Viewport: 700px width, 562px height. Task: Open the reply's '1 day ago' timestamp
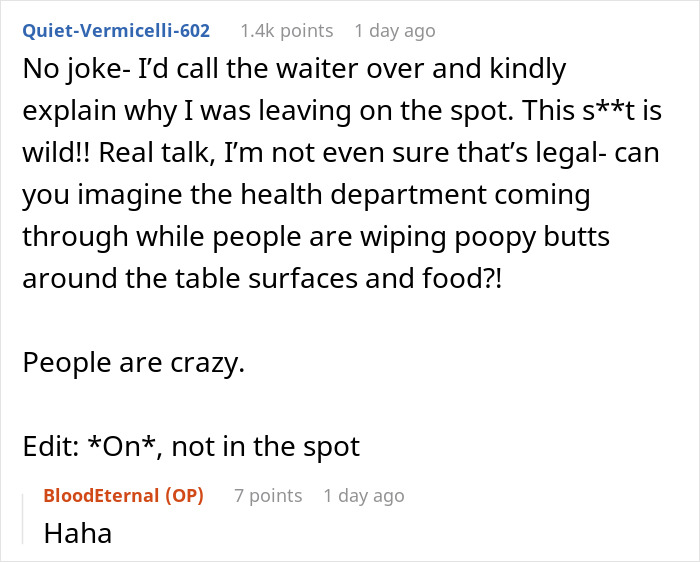pos(364,495)
